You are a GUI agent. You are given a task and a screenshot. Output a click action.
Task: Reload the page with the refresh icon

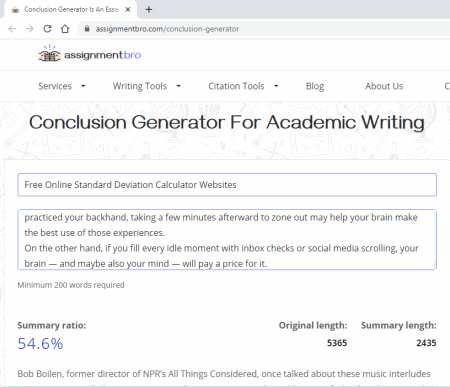tap(47, 29)
